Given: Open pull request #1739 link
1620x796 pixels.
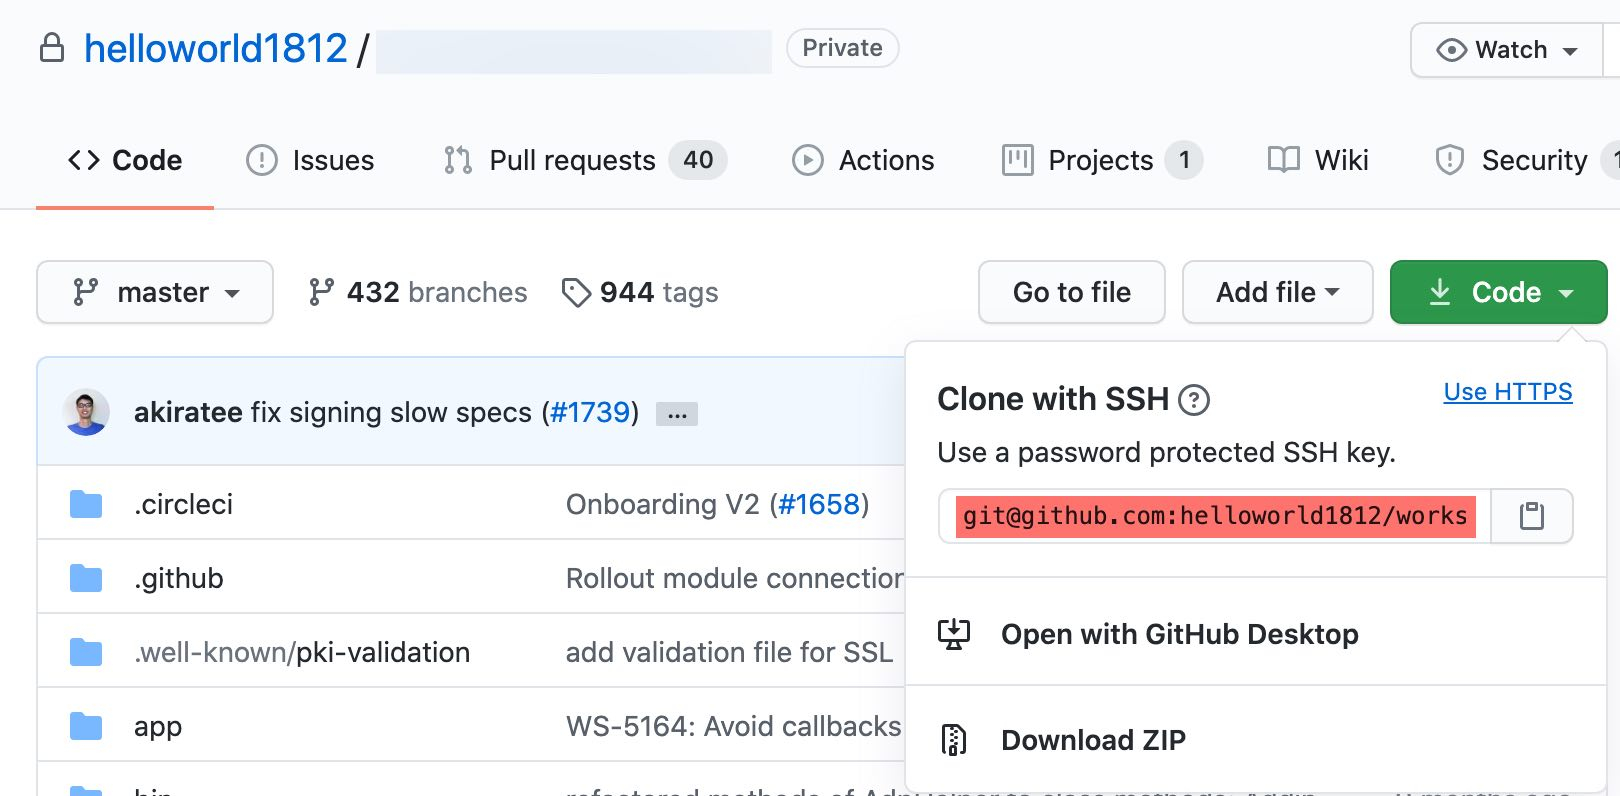Looking at the screenshot, I should pos(590,412).
